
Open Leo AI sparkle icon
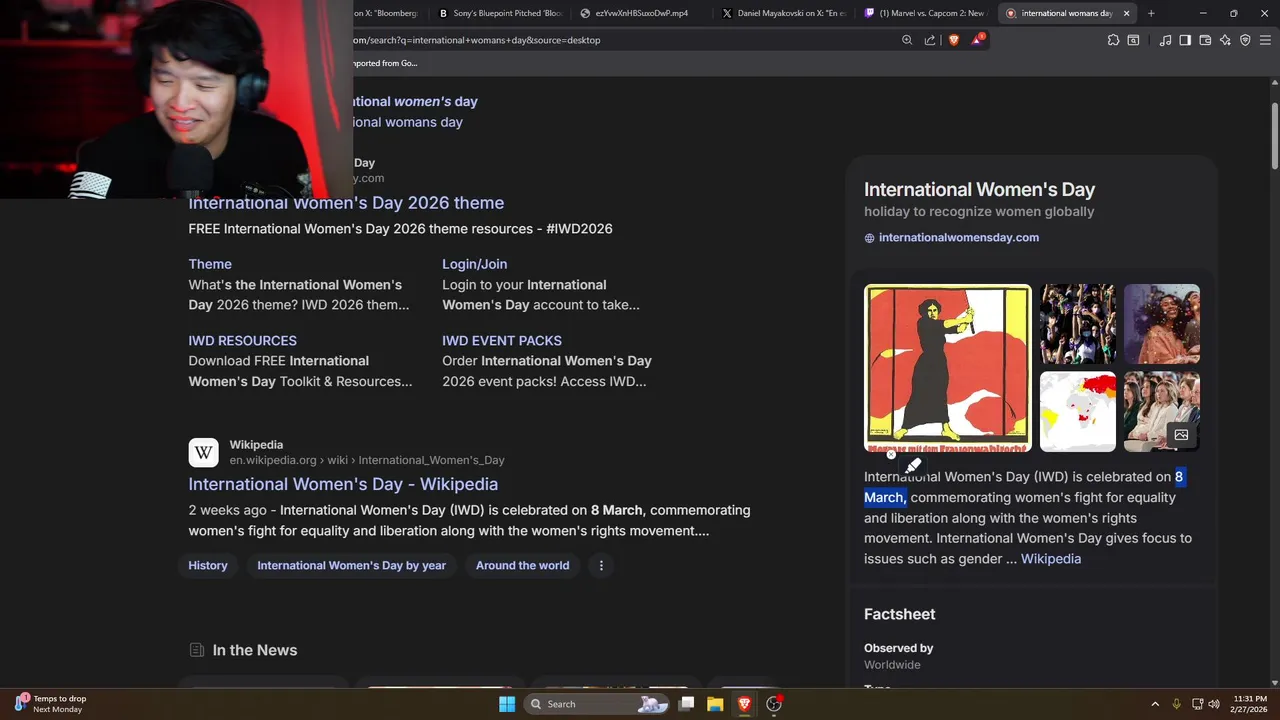coord(1225,40)
